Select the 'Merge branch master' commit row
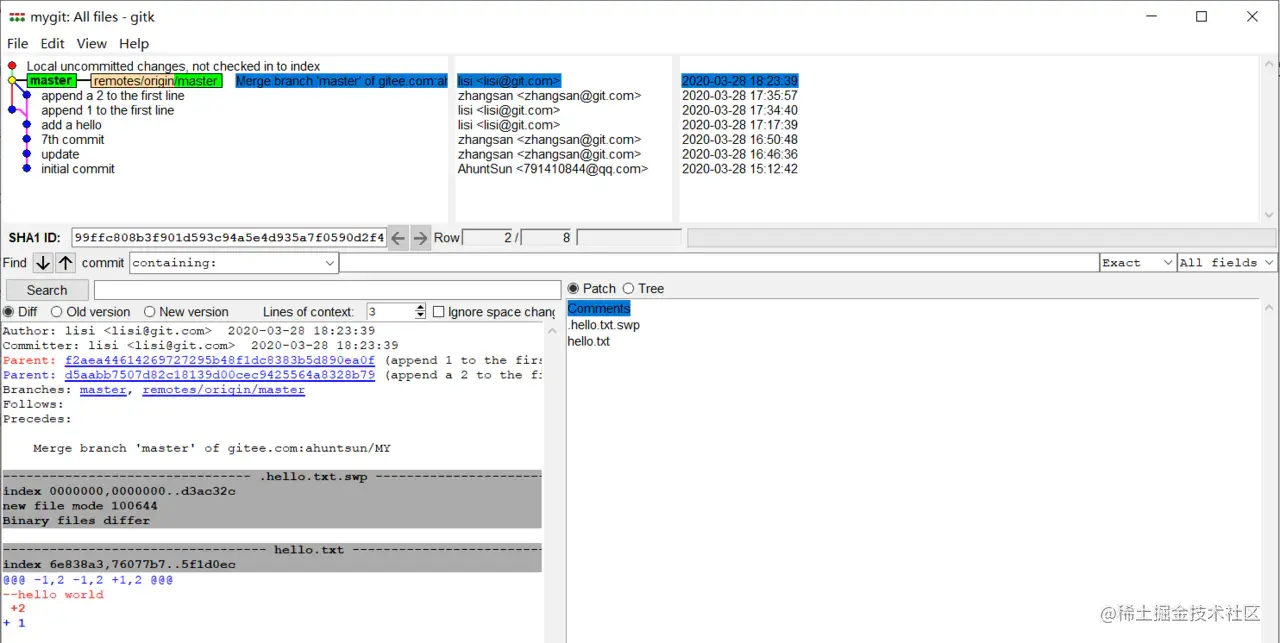The height and width of the screenshot is (643, 1280). coord(341,81)
